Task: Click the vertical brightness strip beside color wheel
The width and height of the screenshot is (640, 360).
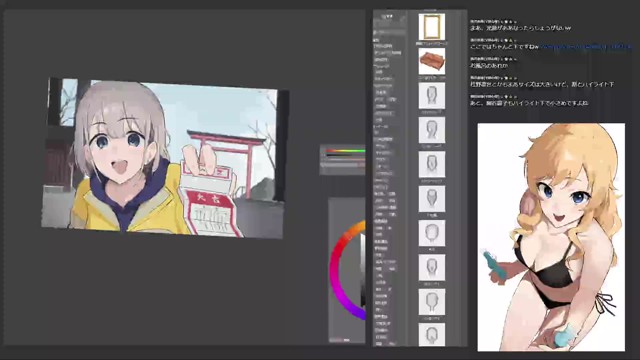Action: pos(362,269)
